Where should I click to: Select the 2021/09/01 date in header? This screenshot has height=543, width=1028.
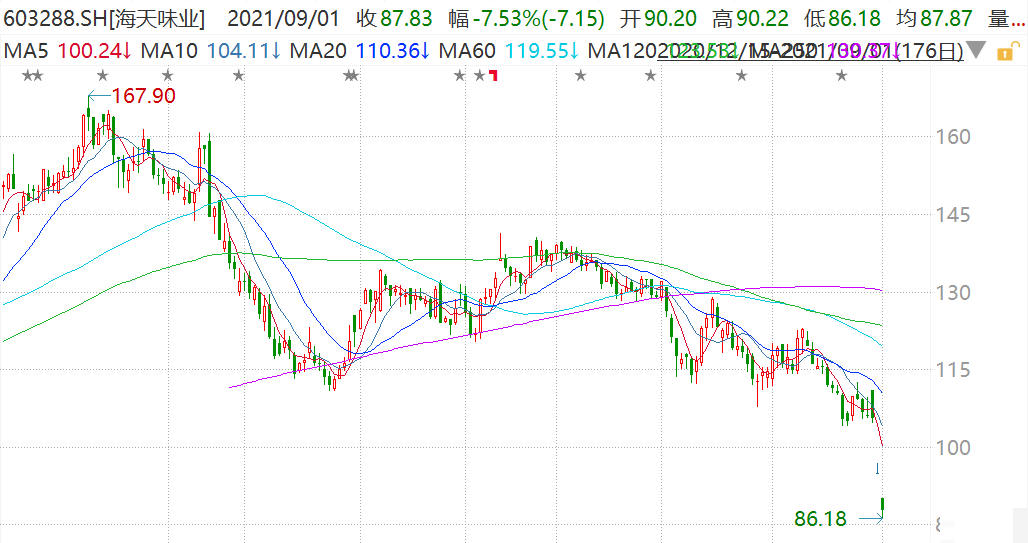[x=284, y=18]
